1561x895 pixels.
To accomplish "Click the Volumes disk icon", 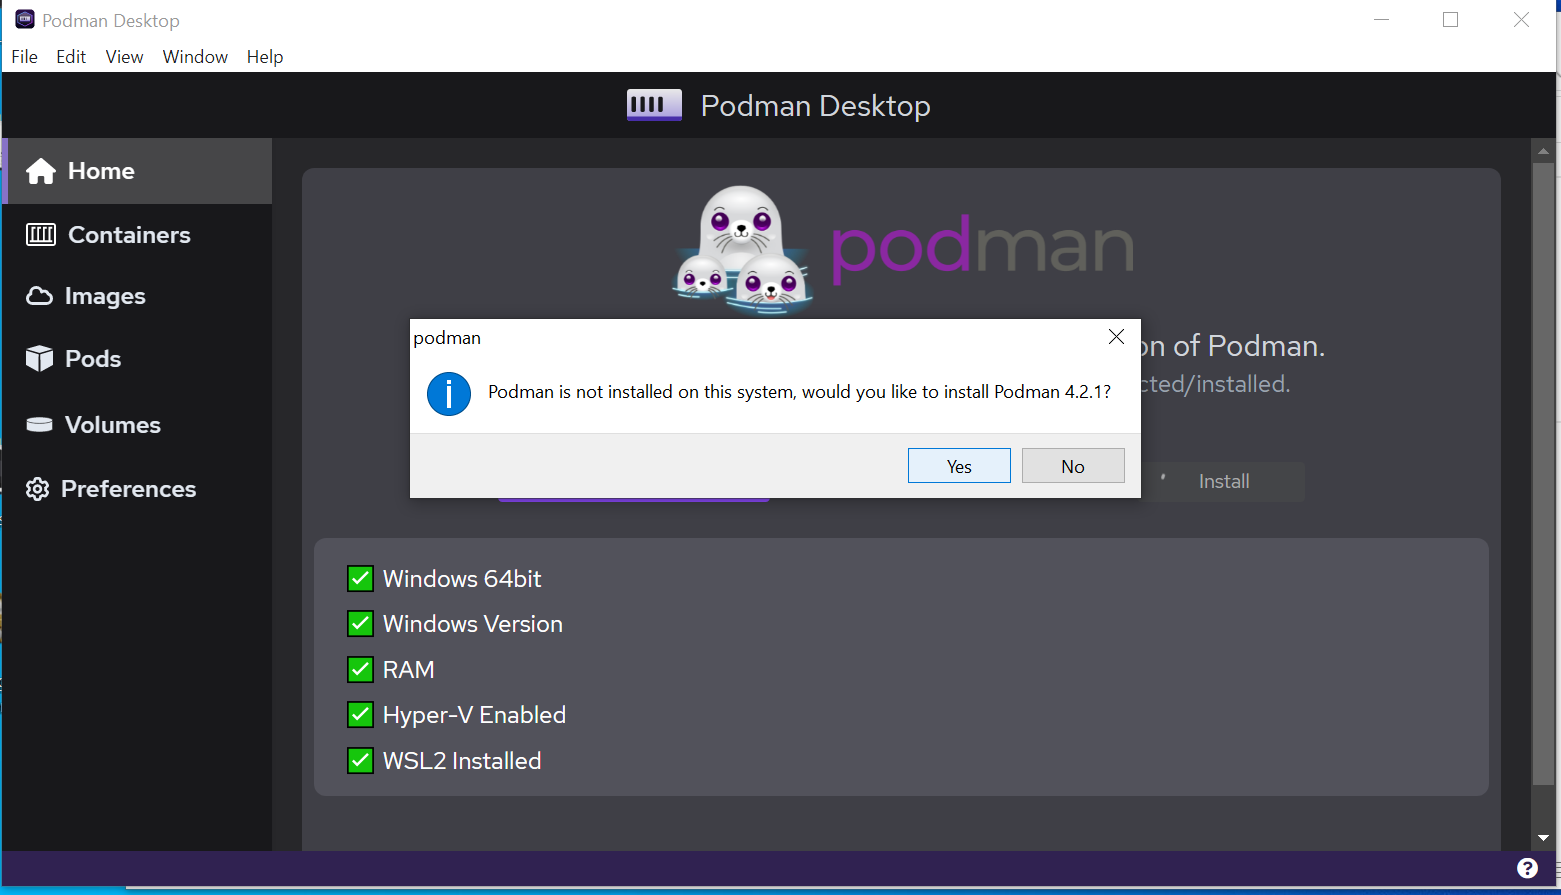I will [x=39, y=425].
